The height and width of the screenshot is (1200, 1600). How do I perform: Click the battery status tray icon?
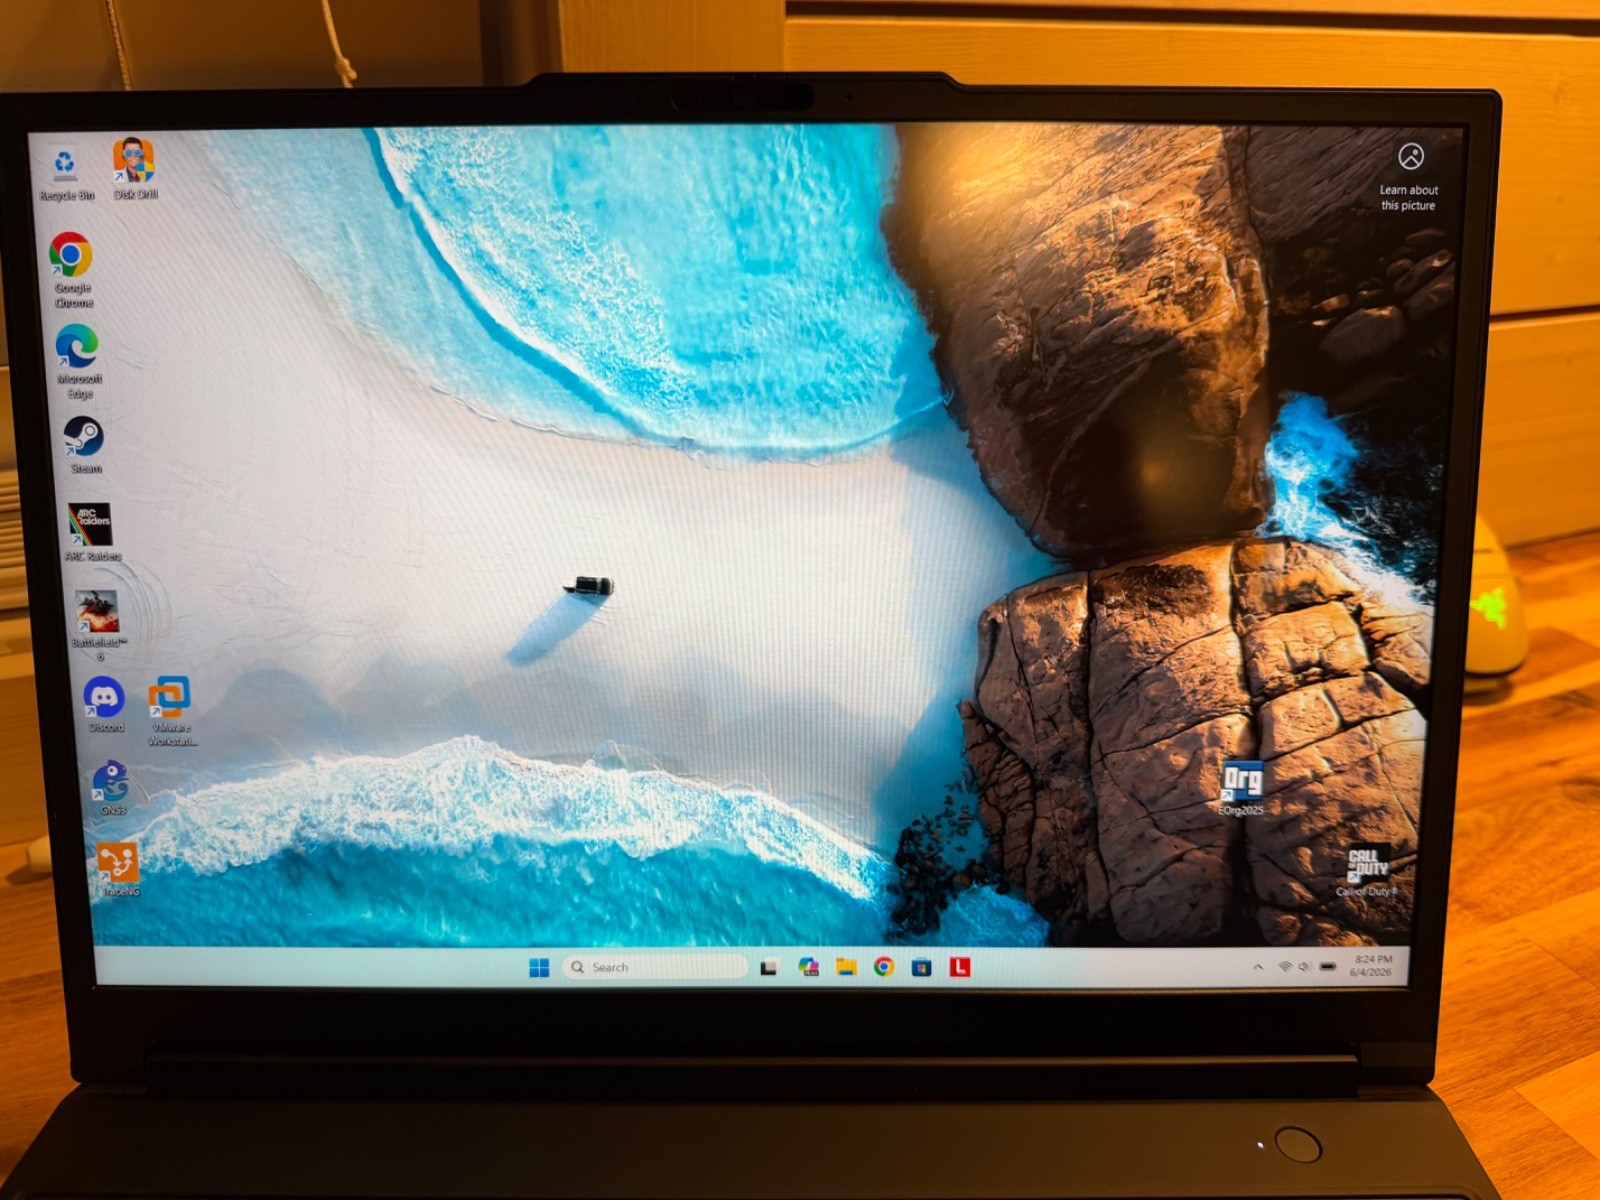[x=1328, y=966]
